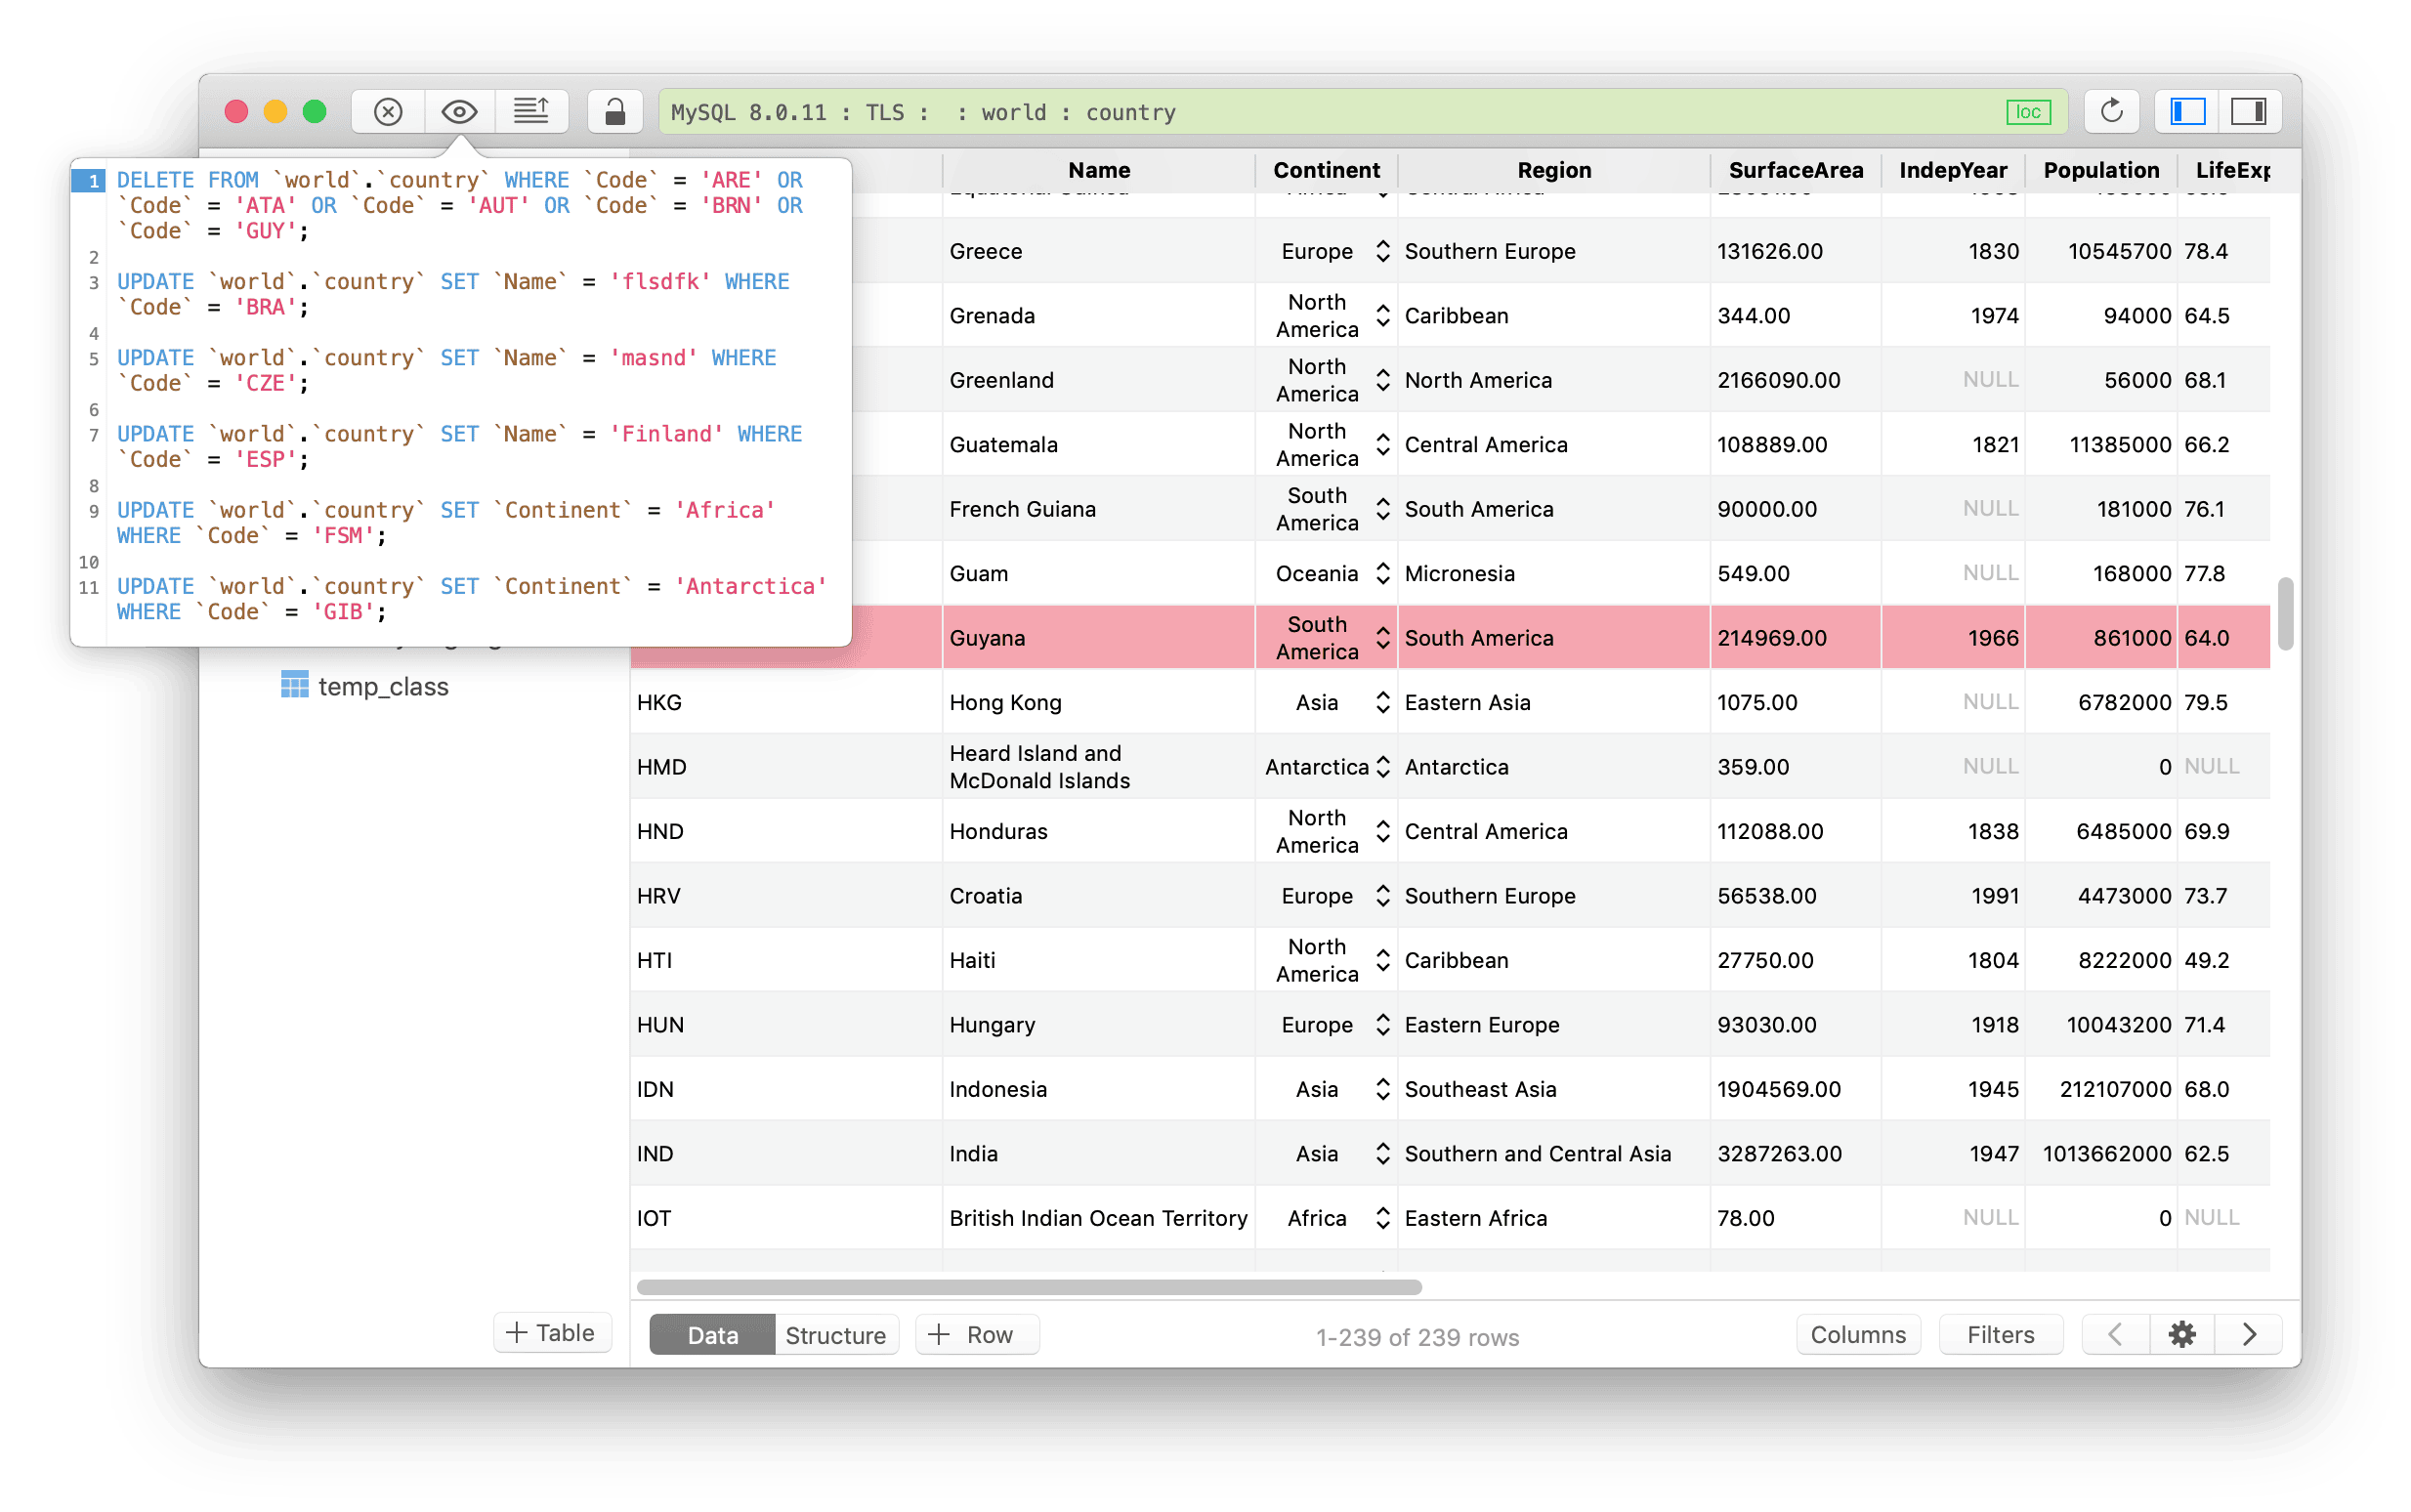Open the Columns button
This screenshot has height=1512, width=2411.
pyautogui.click(x=1858, y=1335)
